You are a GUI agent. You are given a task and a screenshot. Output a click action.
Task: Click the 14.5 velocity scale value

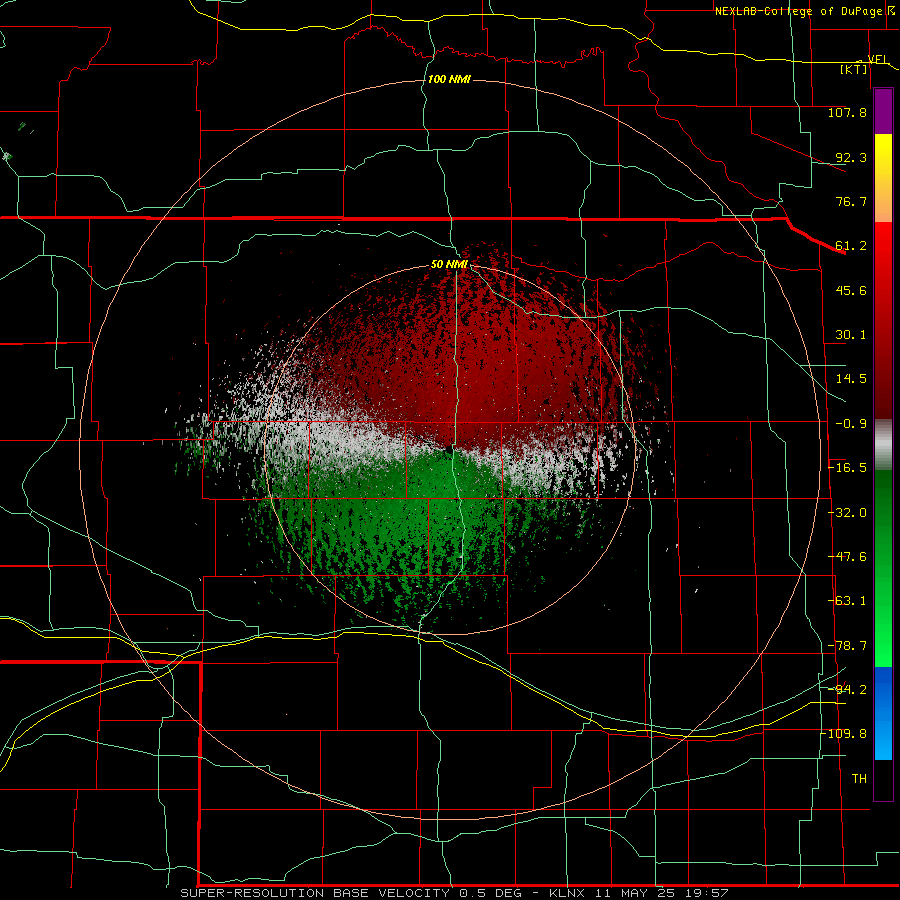pos(851,379)
